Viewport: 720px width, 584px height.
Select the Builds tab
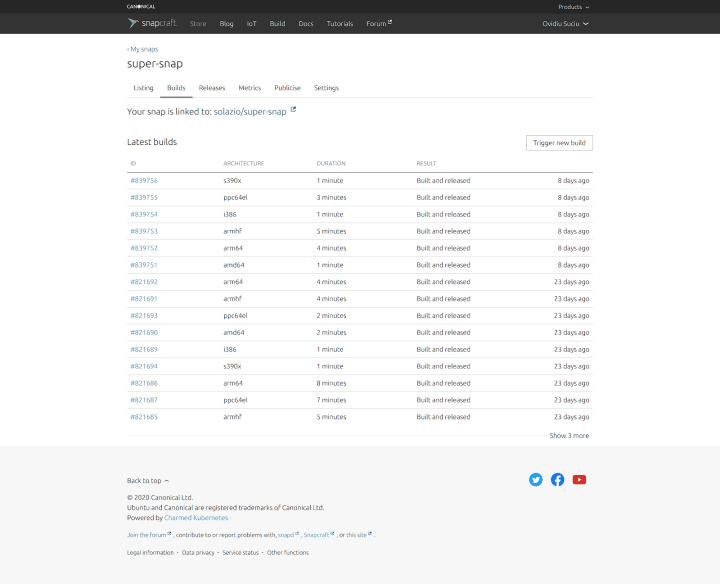pos(176,88)
